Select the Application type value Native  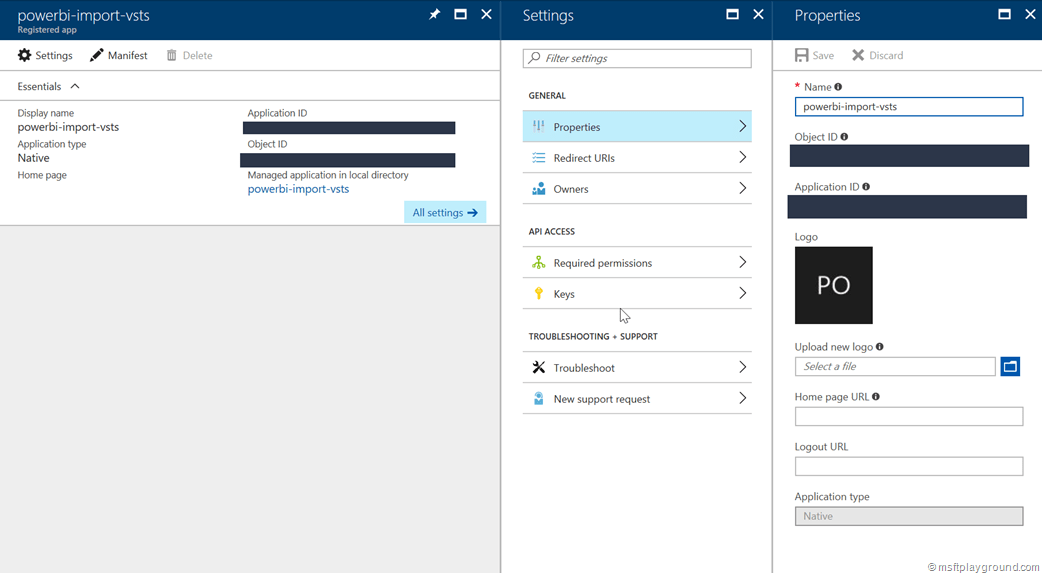33,158
